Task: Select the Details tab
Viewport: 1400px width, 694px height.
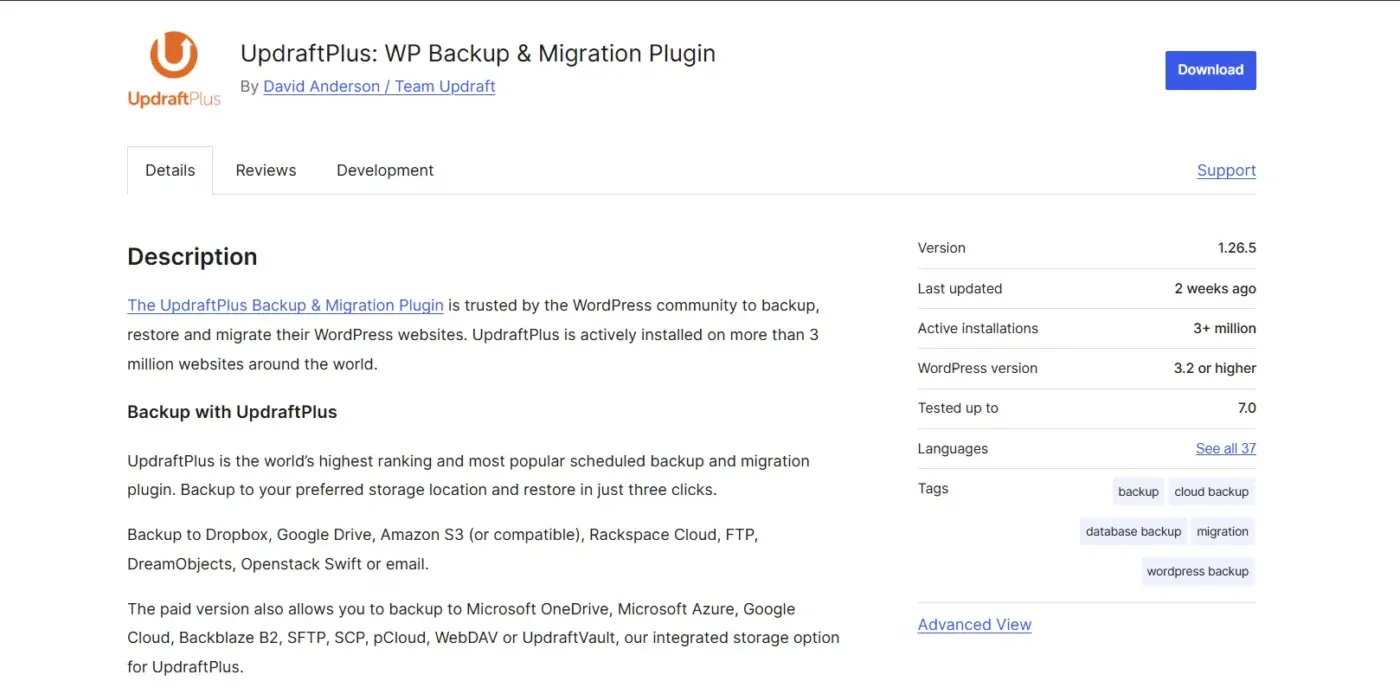Action: coord(170,170)
